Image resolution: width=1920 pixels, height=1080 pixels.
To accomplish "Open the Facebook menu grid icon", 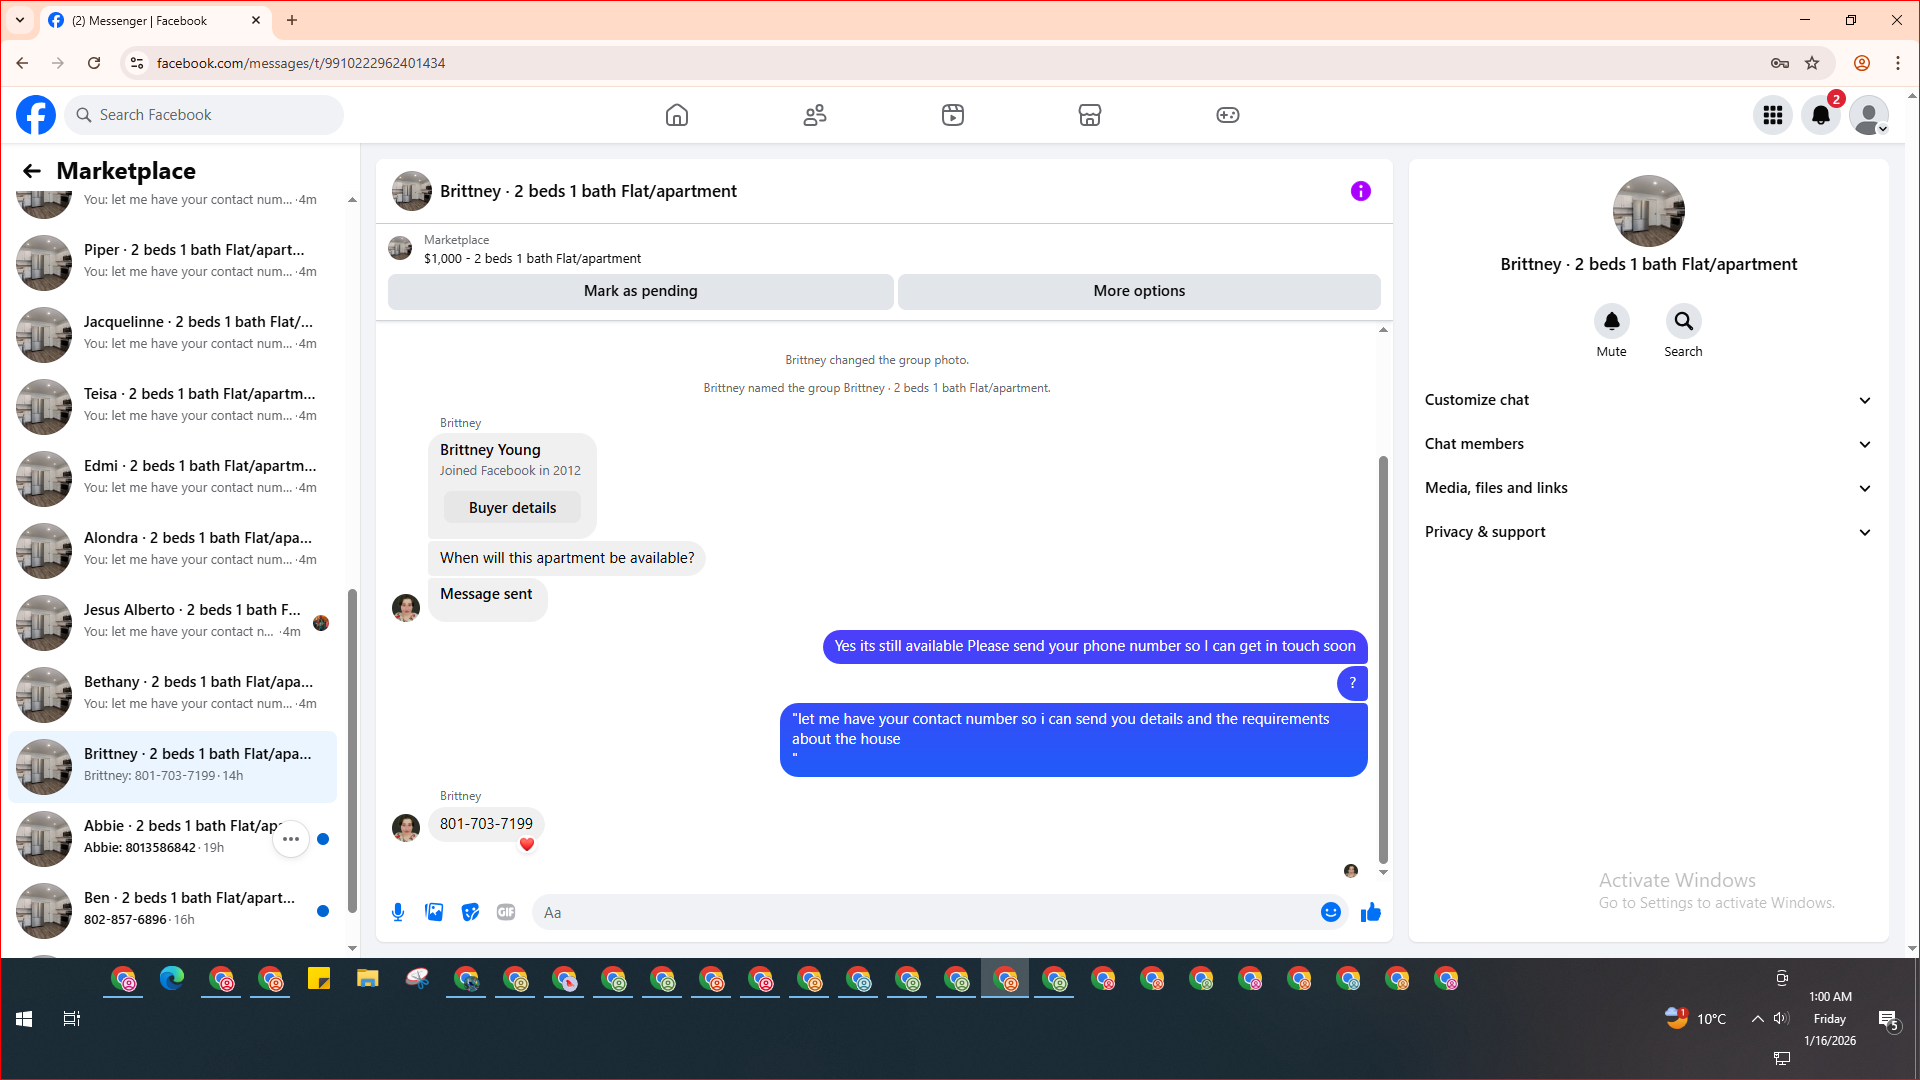I will (x=1773, y=115).
